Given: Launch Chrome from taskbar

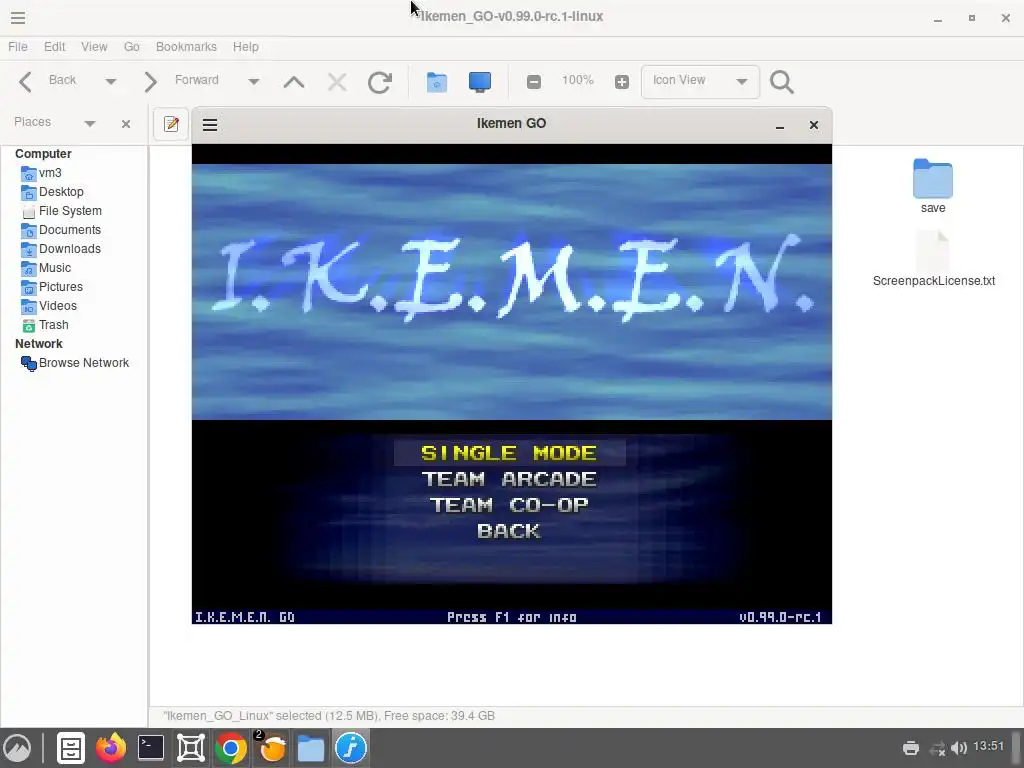Looking at the screenshot, I should (x=231, y=748).
